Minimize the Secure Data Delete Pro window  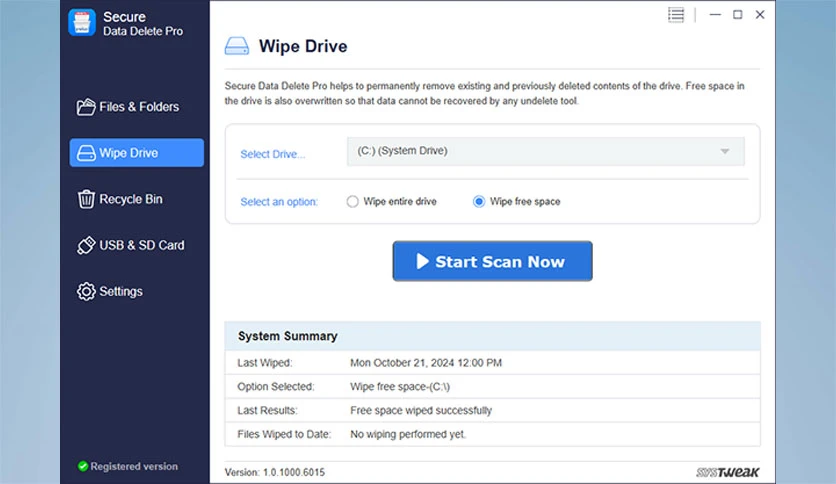[715, 15]
